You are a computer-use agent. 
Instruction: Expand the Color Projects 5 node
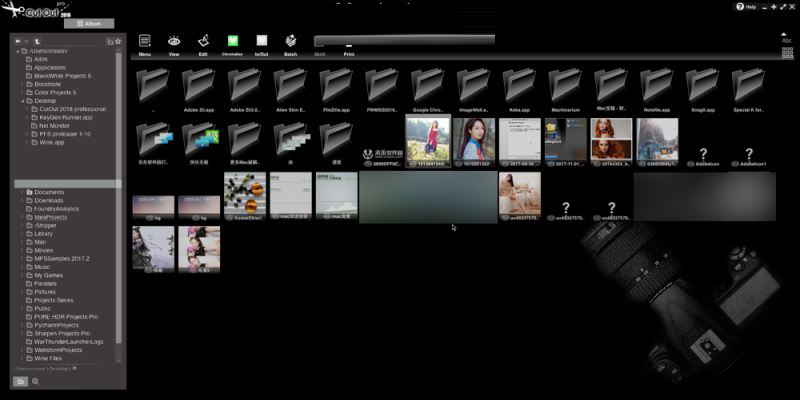23,92
